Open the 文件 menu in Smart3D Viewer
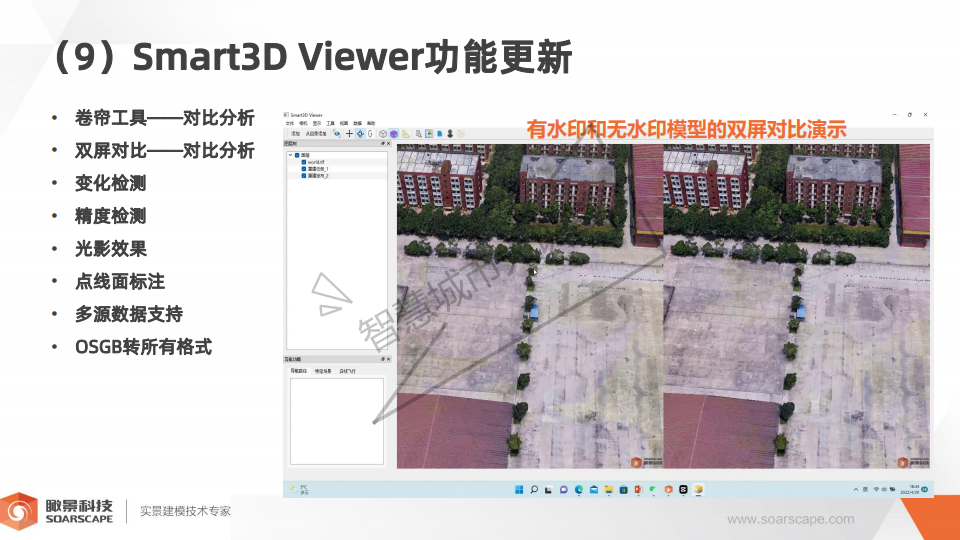This screenshot has width=960, height=540. tap(290, 123)
